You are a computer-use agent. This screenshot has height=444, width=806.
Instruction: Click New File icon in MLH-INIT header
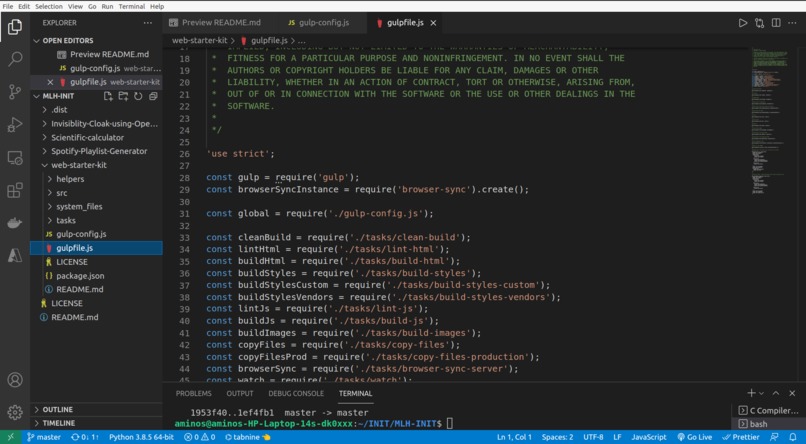(108, 96)
